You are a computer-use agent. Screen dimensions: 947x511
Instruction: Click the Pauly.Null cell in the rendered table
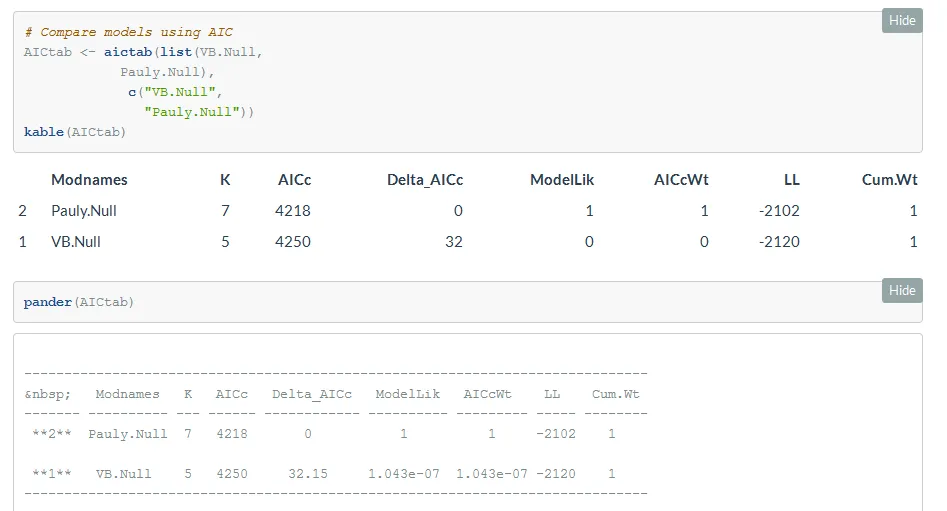pyautogui.click(x=84, y=211)
